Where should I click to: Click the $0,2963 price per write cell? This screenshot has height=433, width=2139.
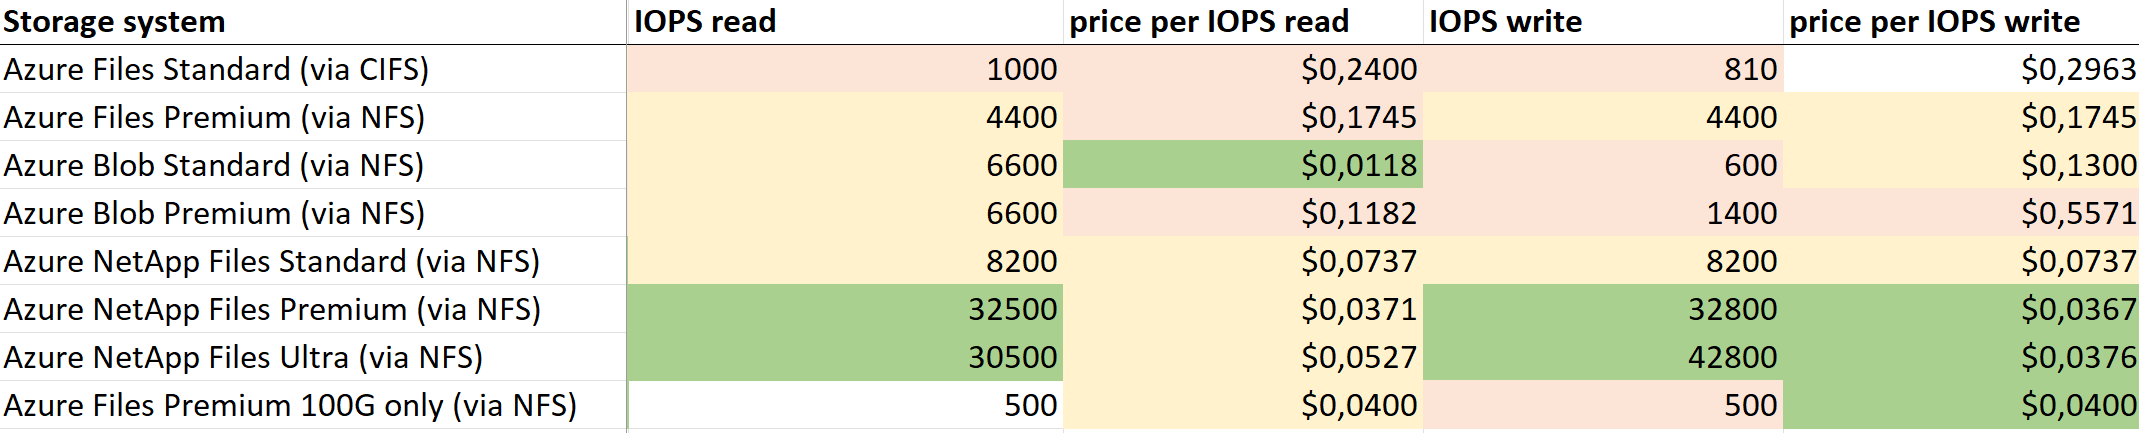click(1961, 69)
